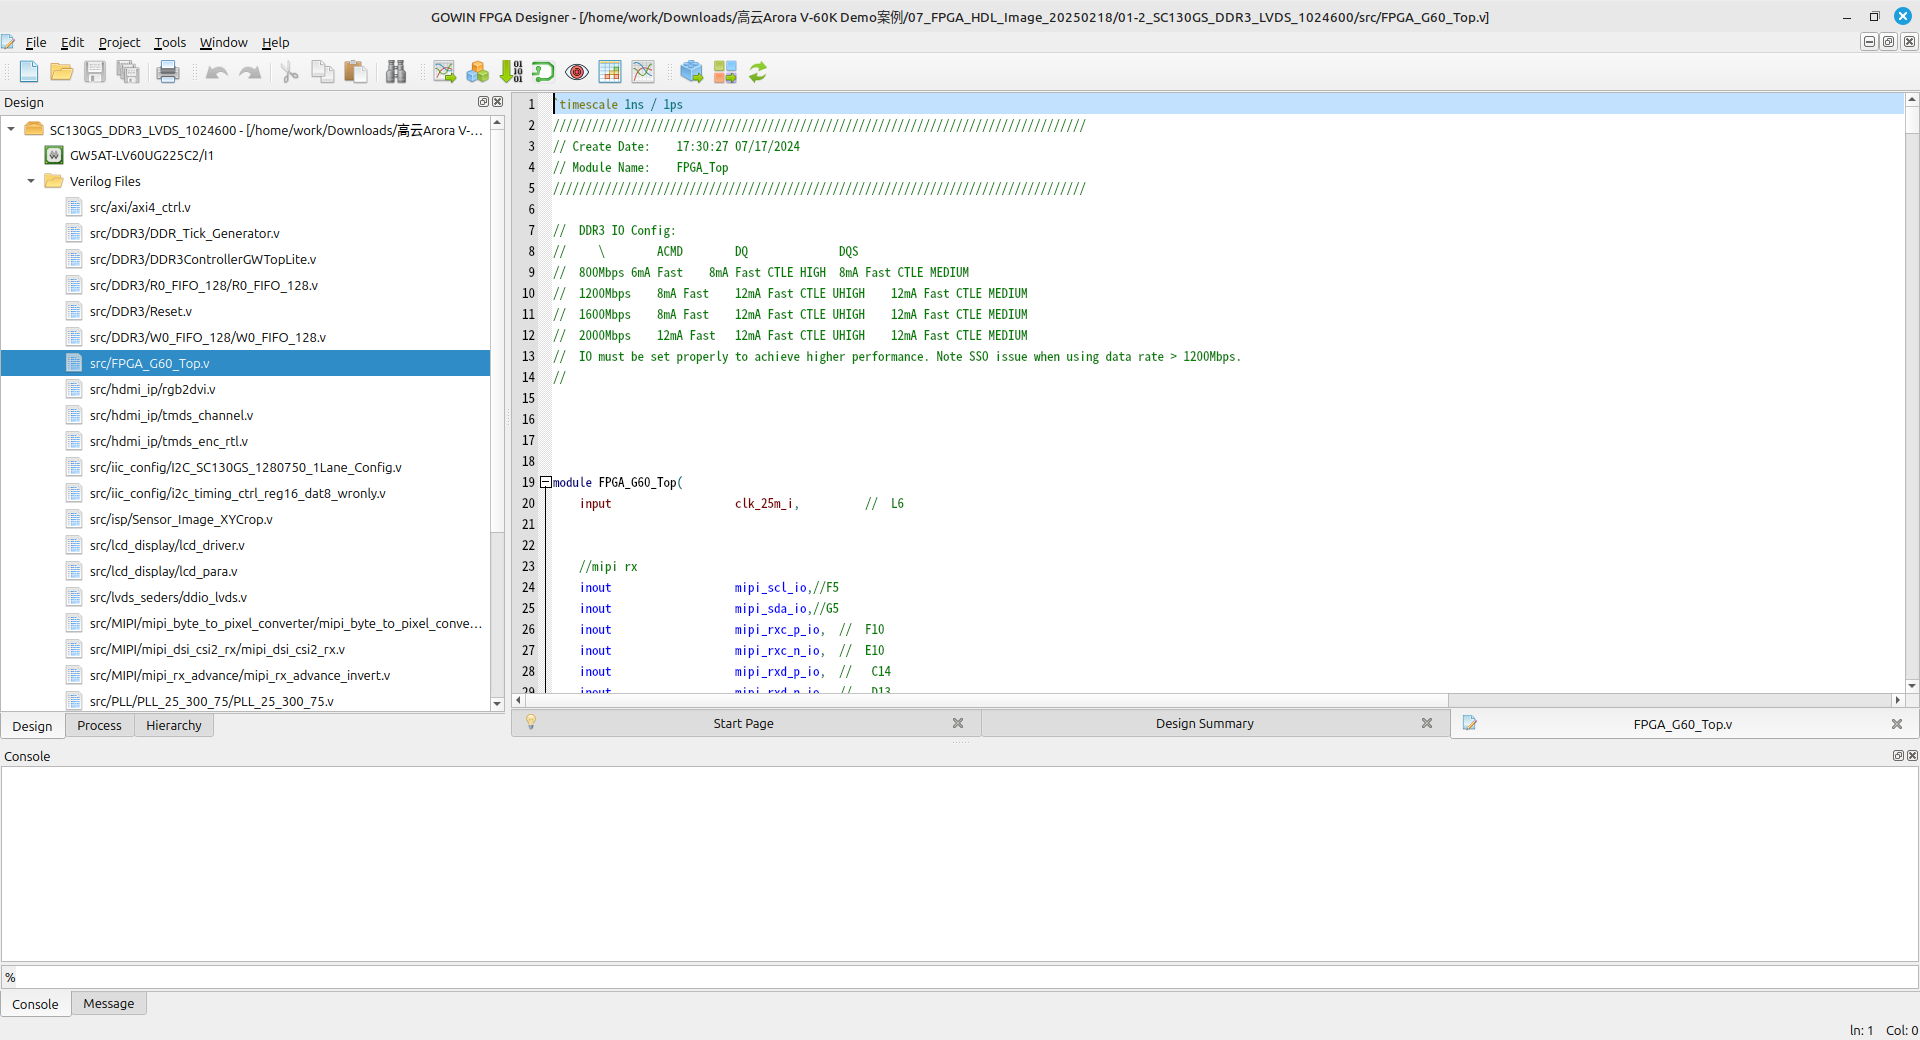Print the current document

168,72
